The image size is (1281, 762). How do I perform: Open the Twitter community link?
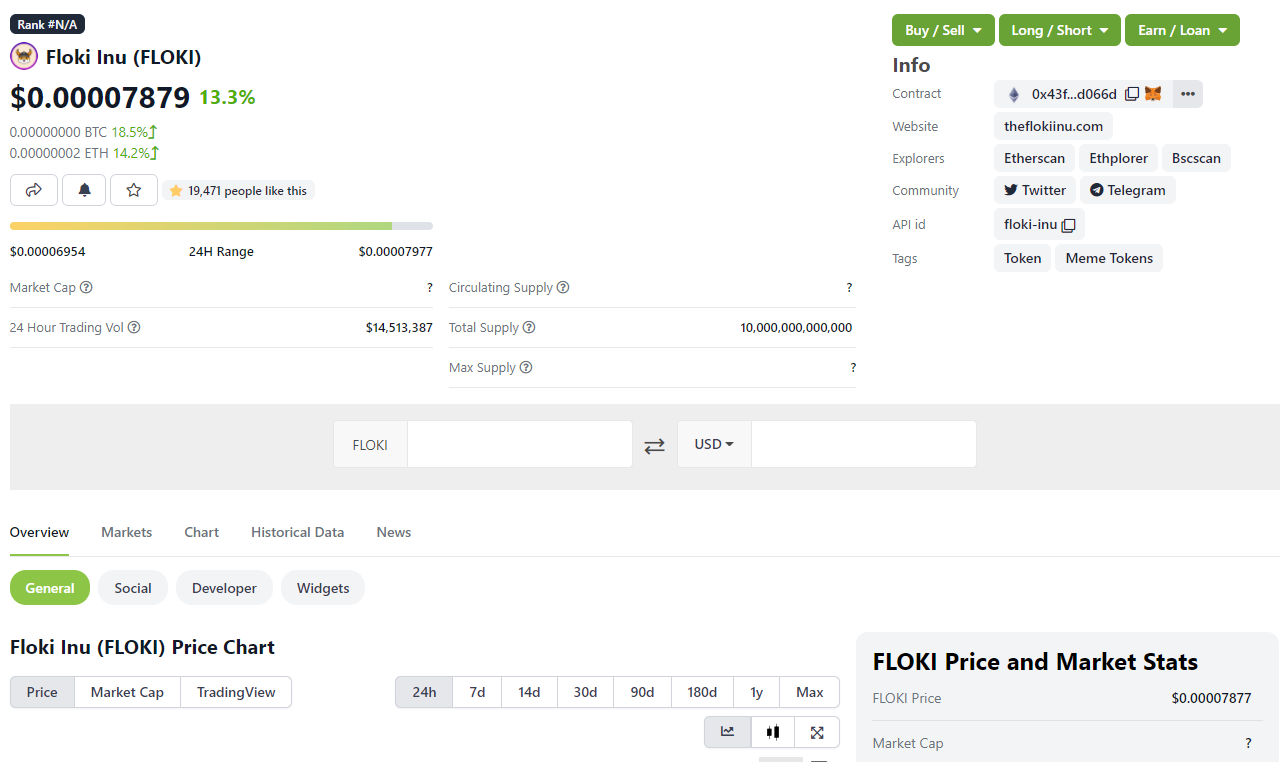(x=1035, y=190)
